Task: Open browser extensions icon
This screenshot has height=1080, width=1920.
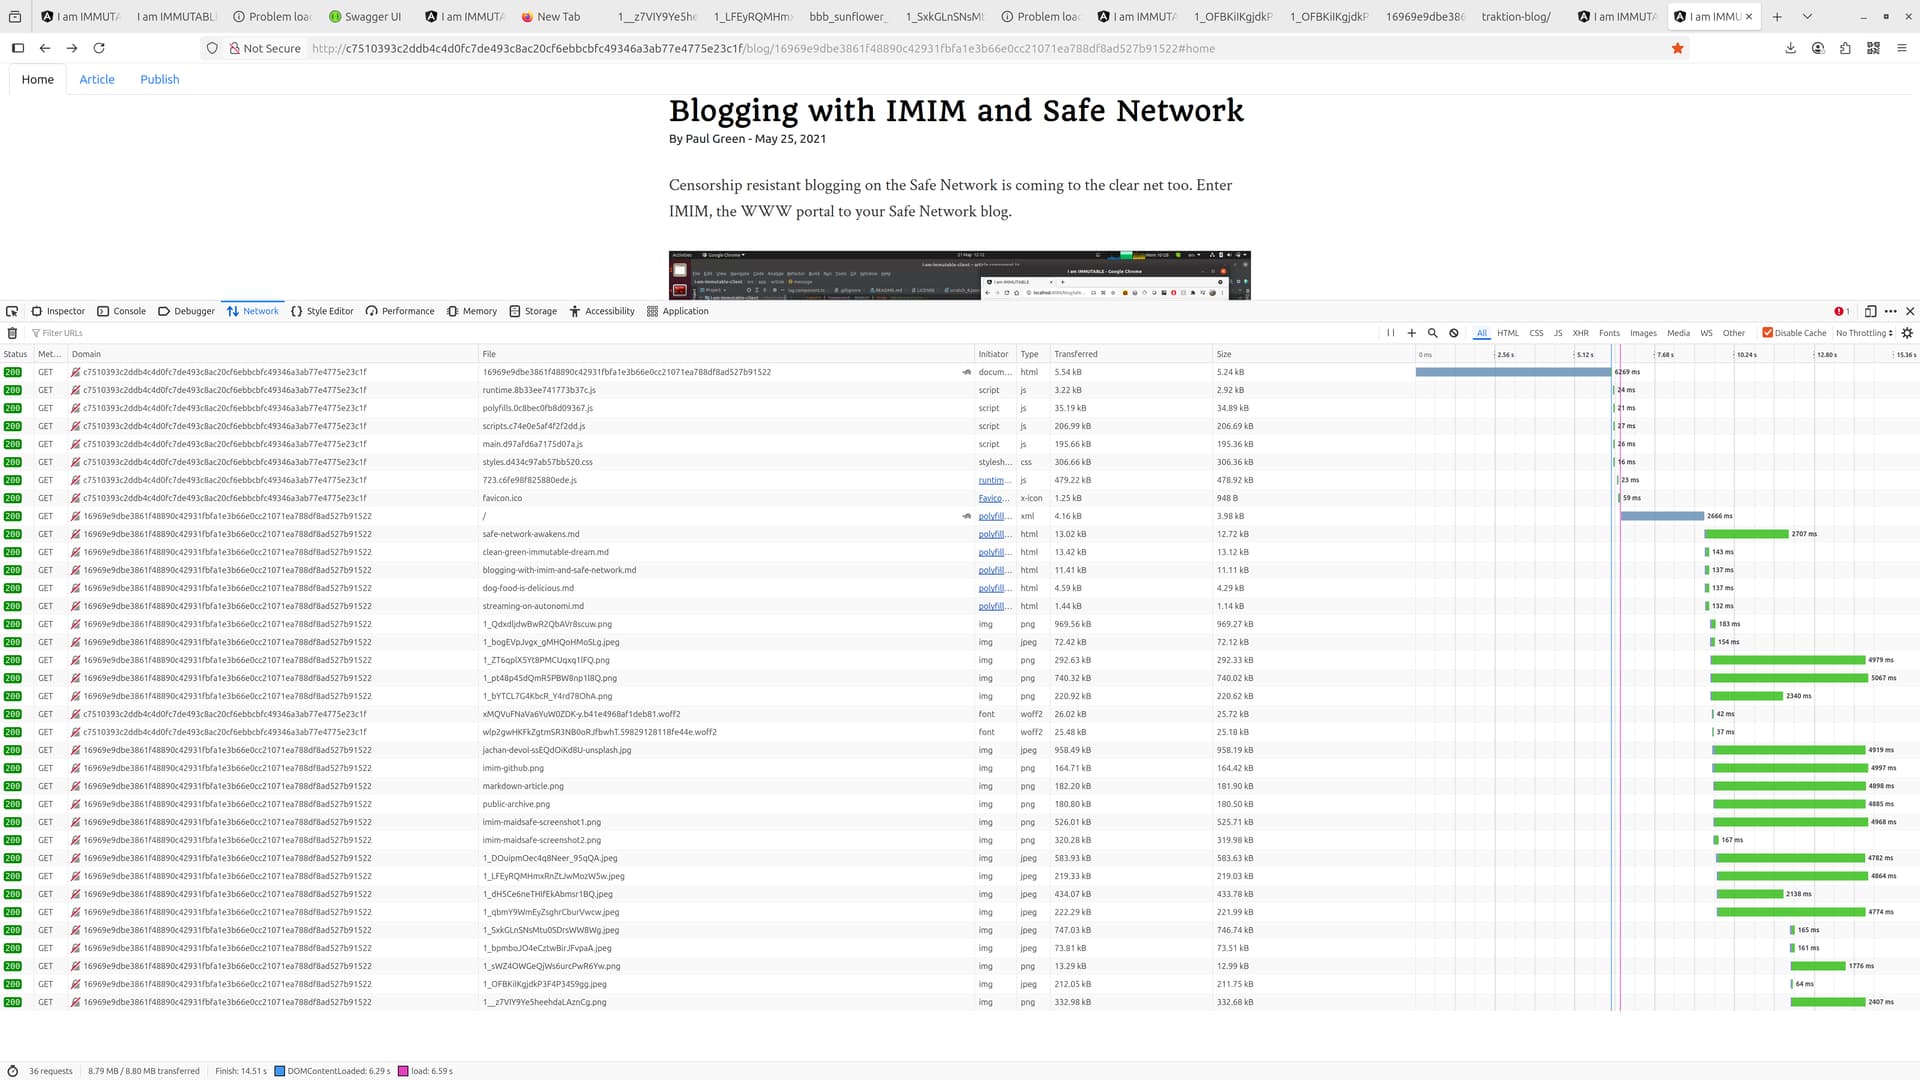Action: click(x=1846, y=48)
